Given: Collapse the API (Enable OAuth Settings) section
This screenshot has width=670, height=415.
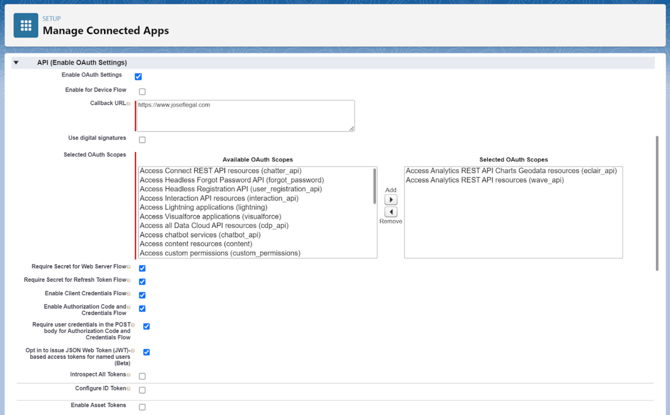Looking at the screenshot, I should coord(16,63).
